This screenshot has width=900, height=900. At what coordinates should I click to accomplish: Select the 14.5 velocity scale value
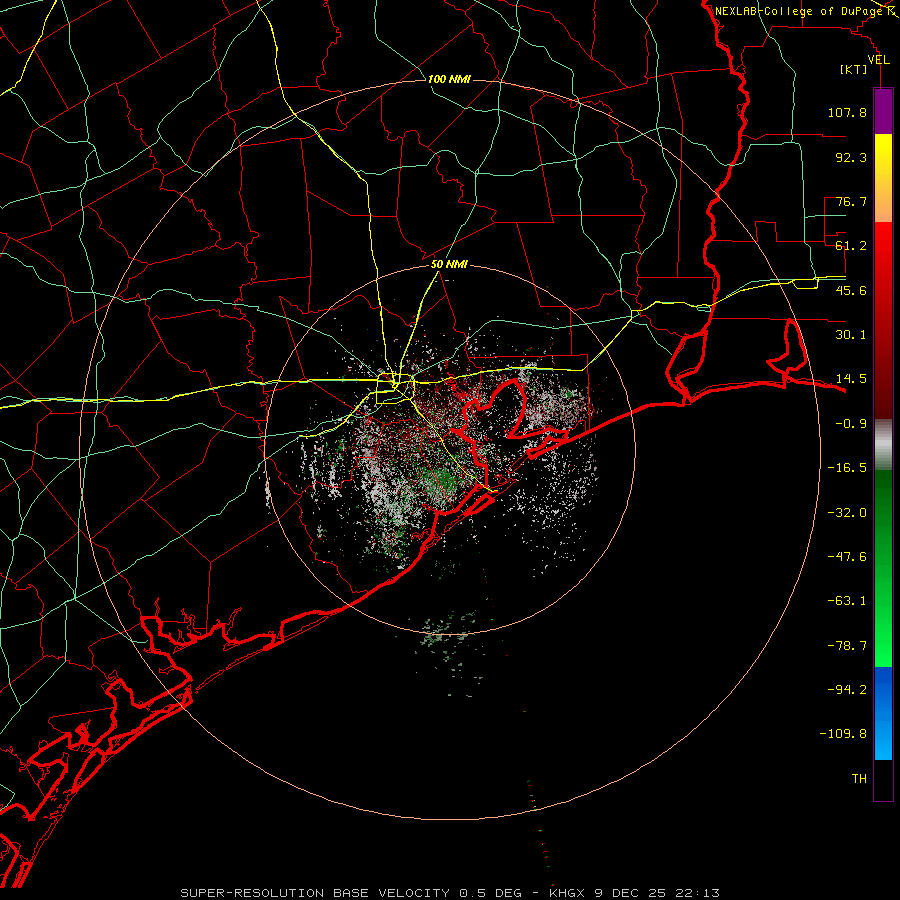click(851, 379)
